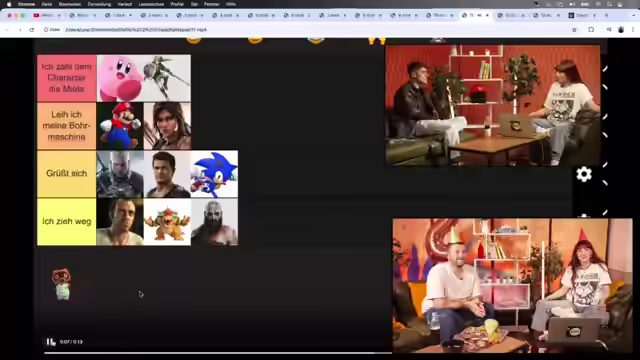Go forward to the next page
Image resolution: width=640 pixels, height=360 pixels.
[x=20, y=30]
